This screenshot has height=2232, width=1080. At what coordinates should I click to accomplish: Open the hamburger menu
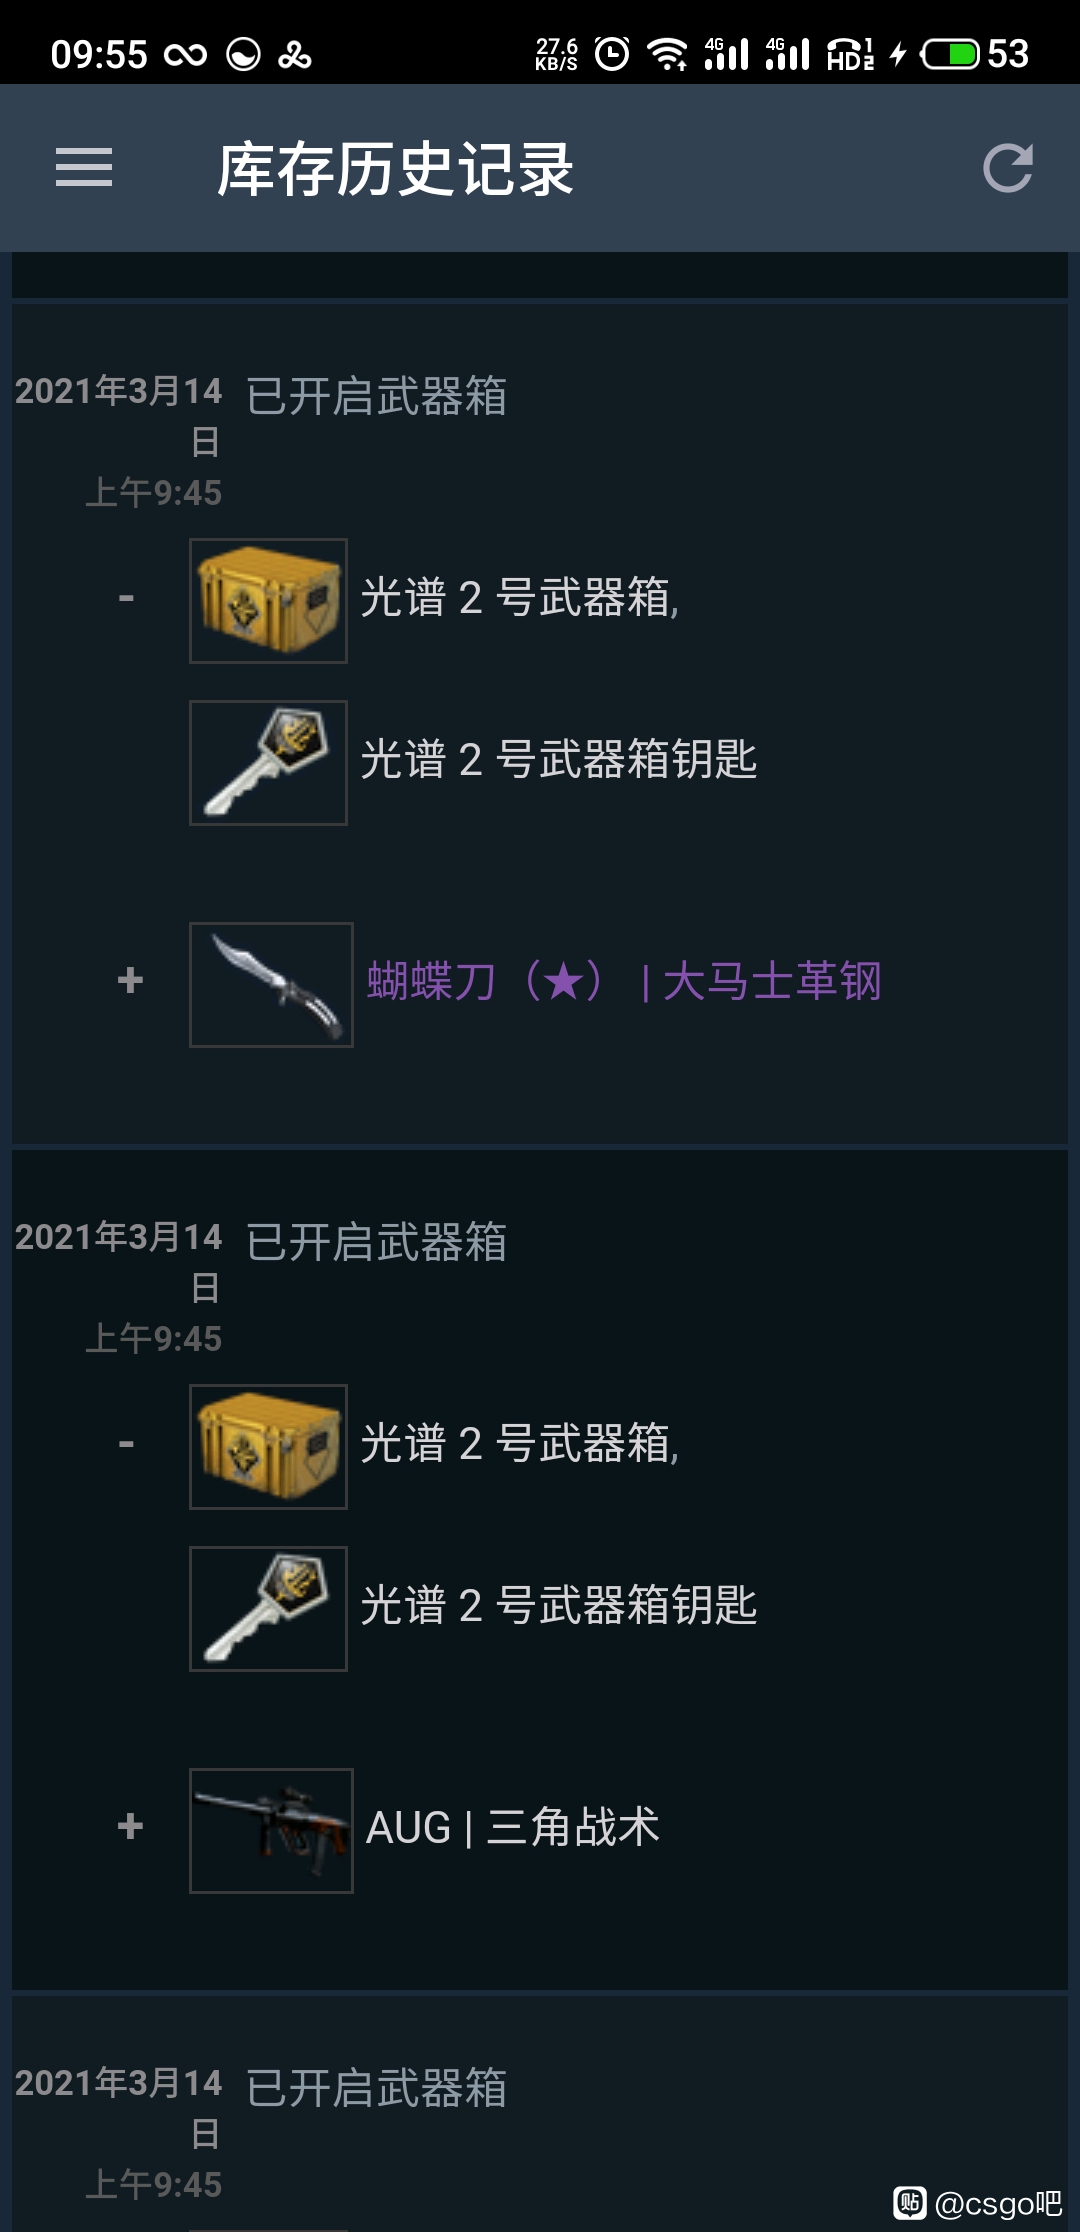click(84, 167)
